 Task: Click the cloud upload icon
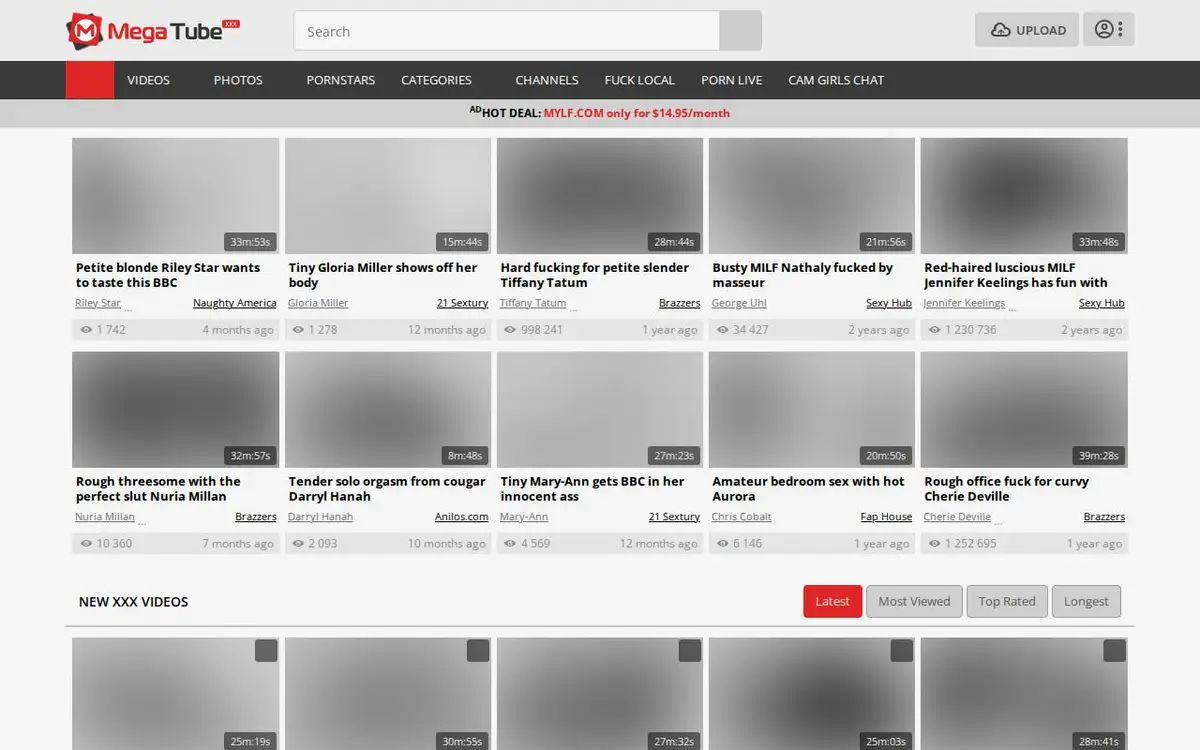click(x=1001, y=30)
